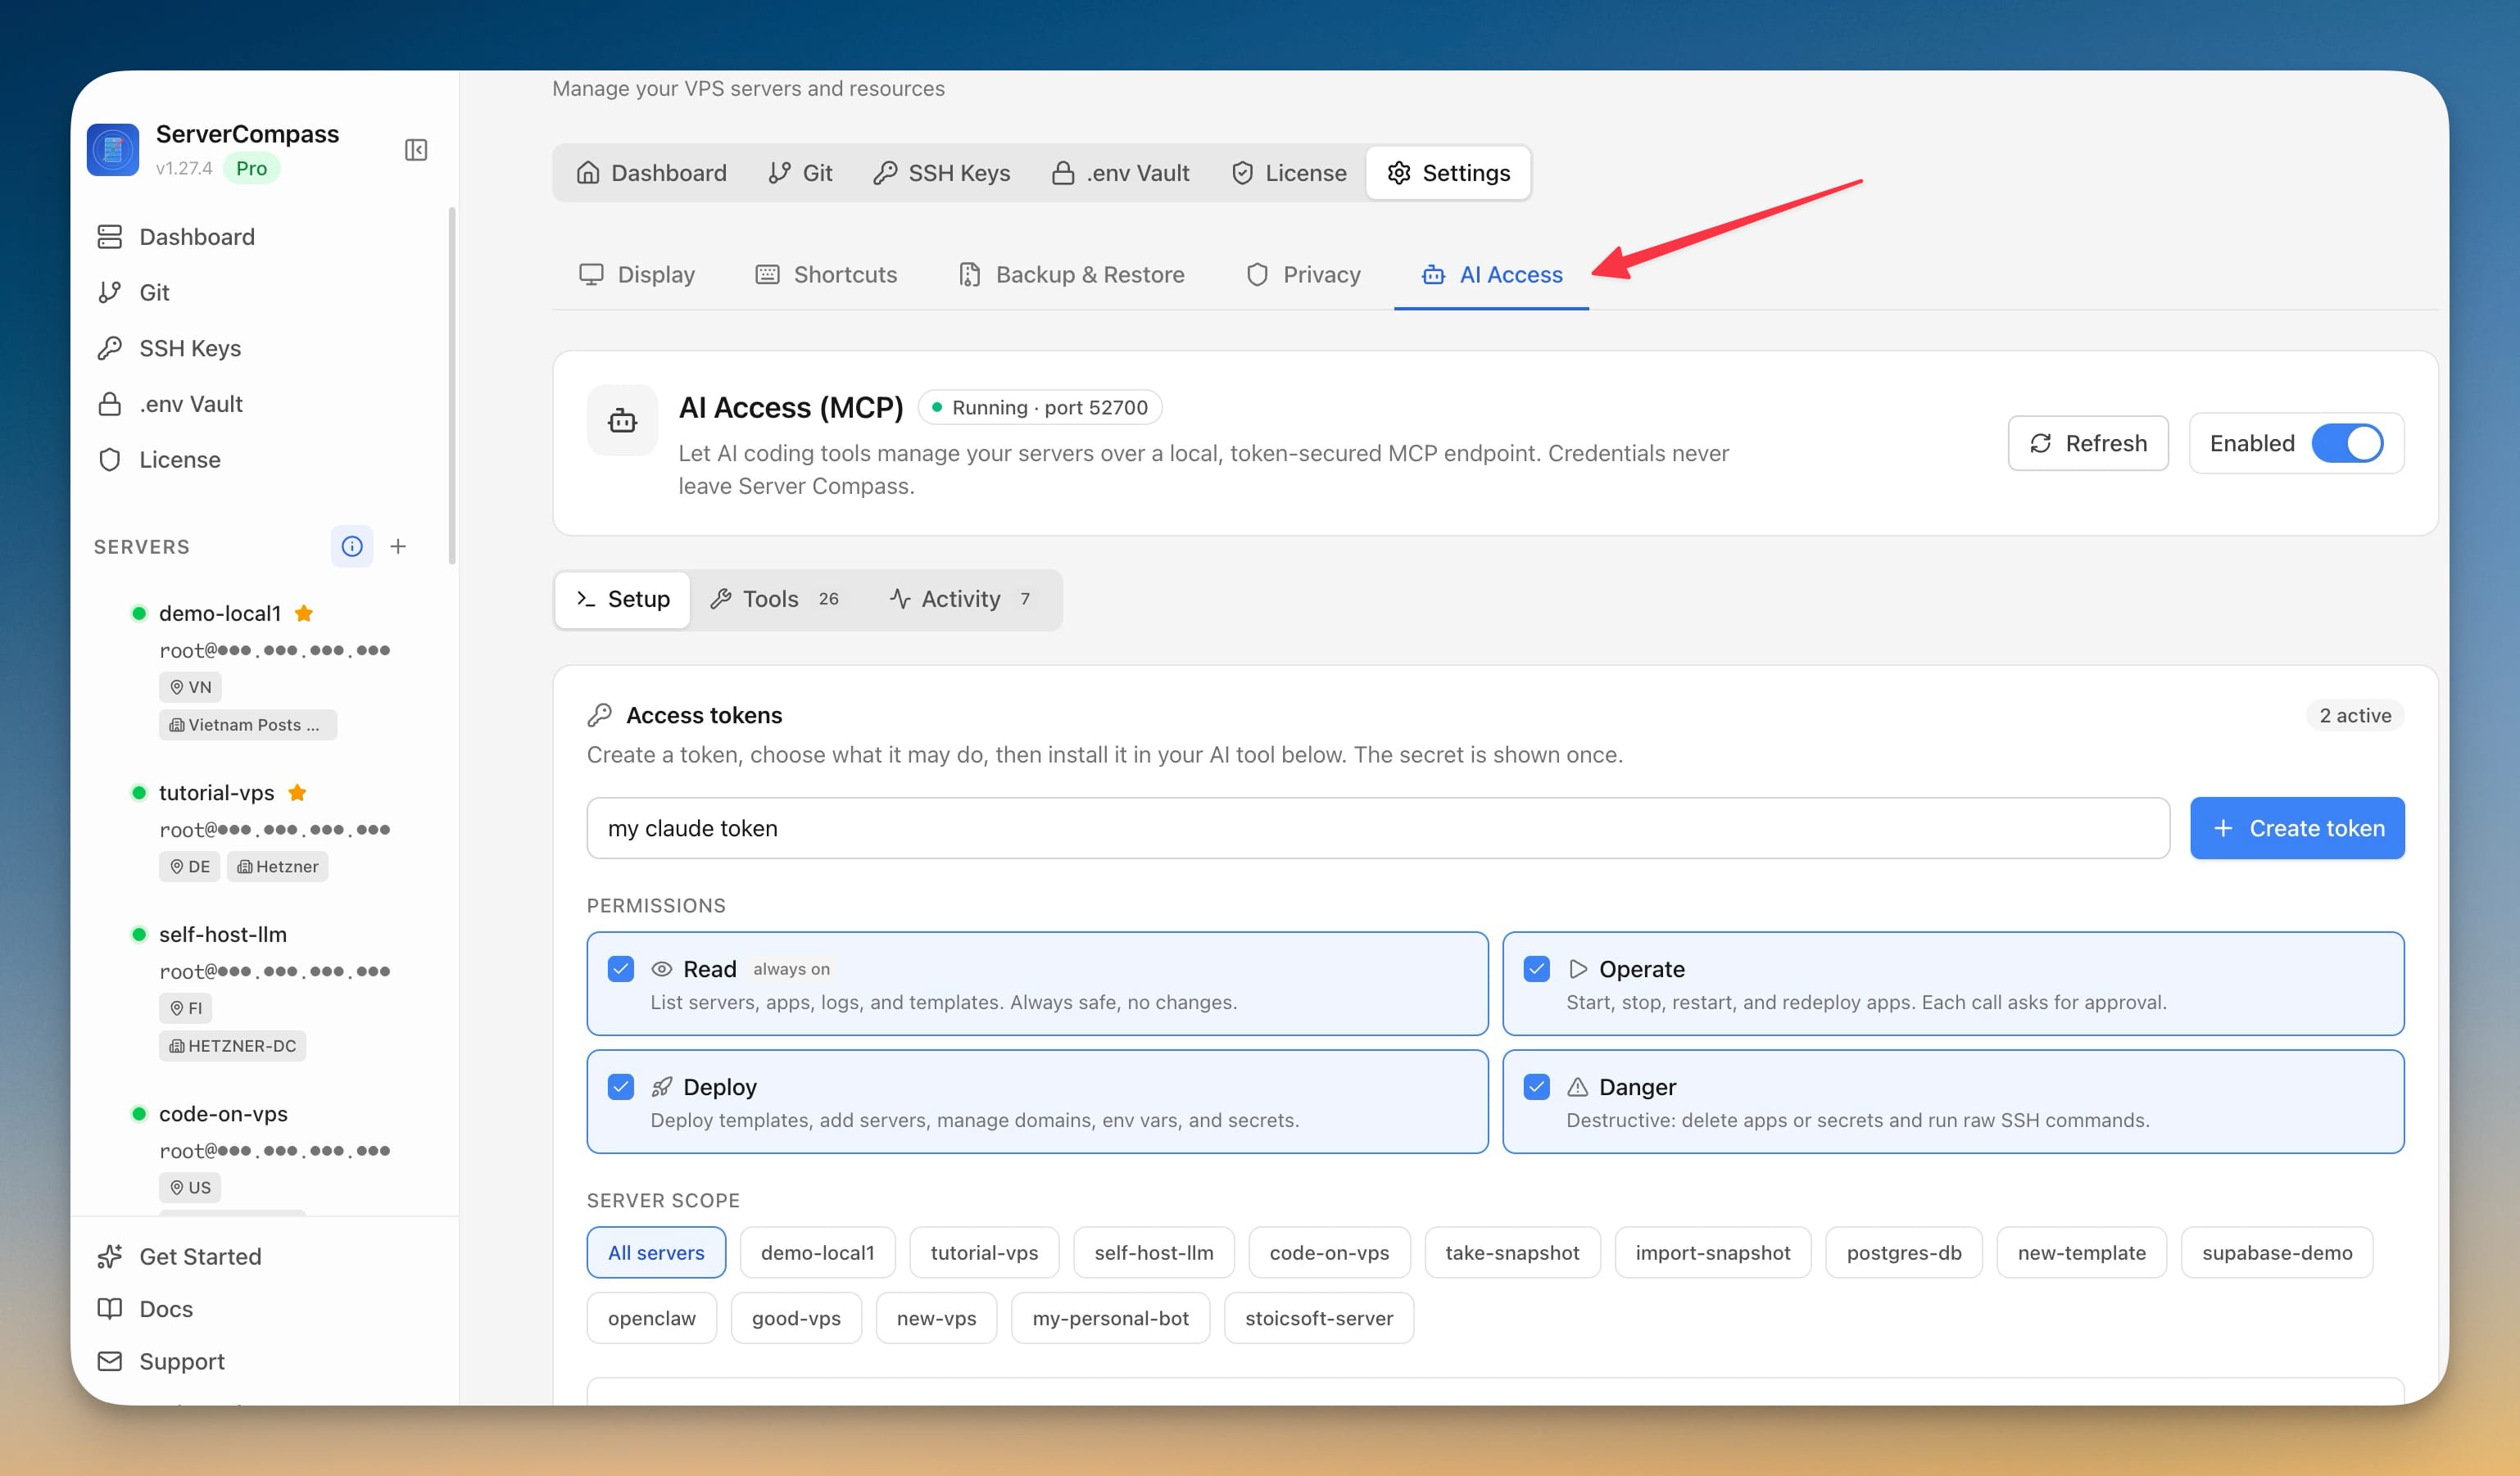Viewport: 2520px width, 1476px height.
Task: Collapse the sidebar using the panel icon
Action: (x=416, y=150)
